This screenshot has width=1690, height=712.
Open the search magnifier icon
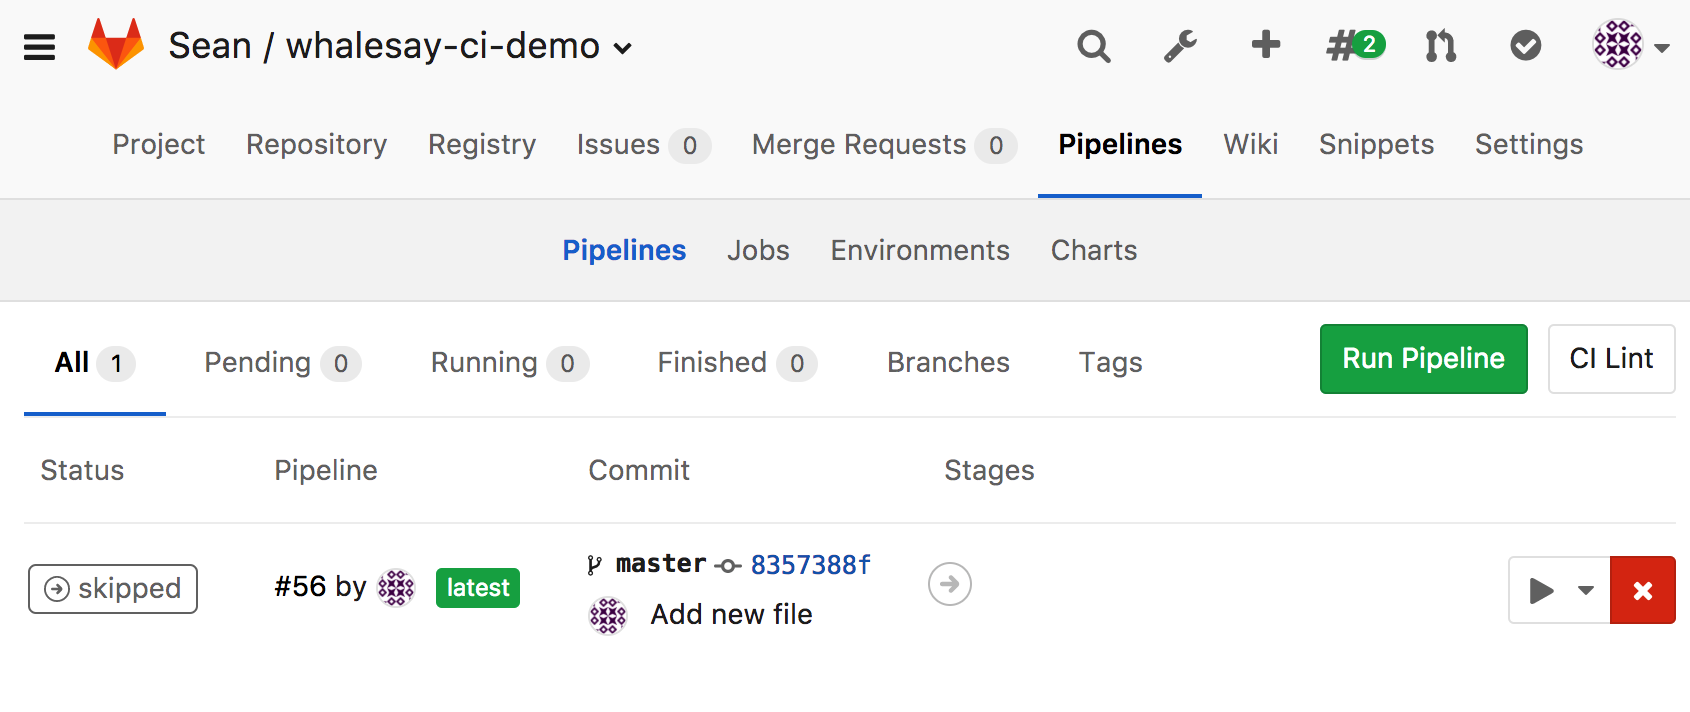pyautogui.click(x=1093, y=46)
